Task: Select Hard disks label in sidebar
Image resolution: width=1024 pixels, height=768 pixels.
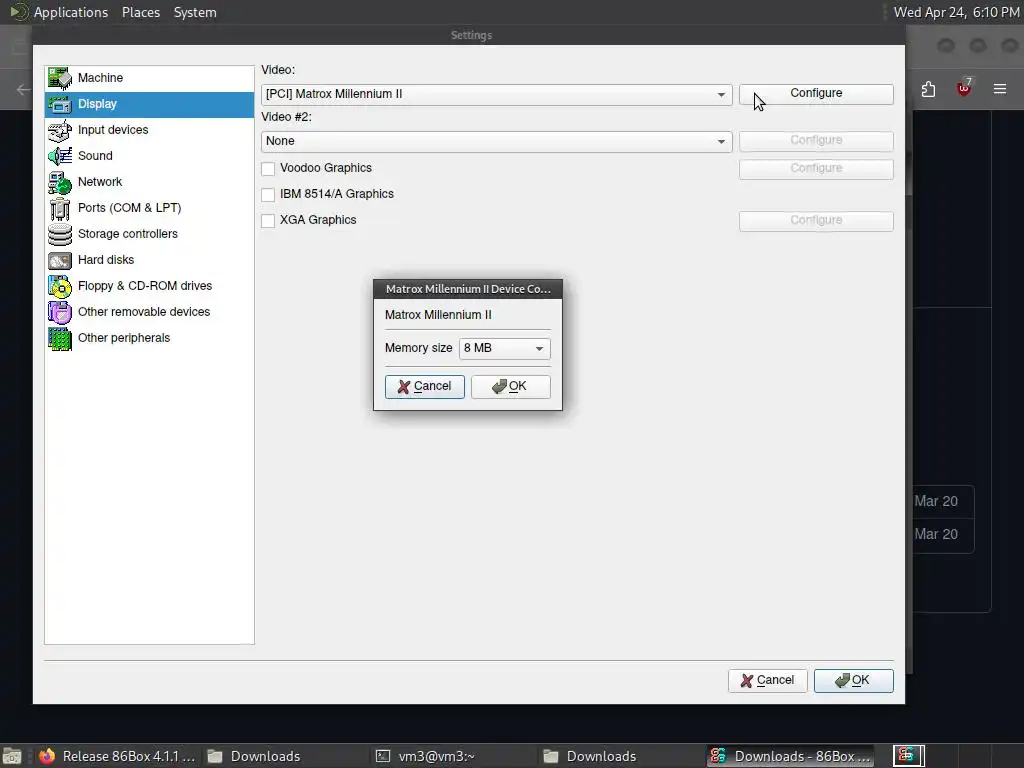Action: [x=106, y=260]
